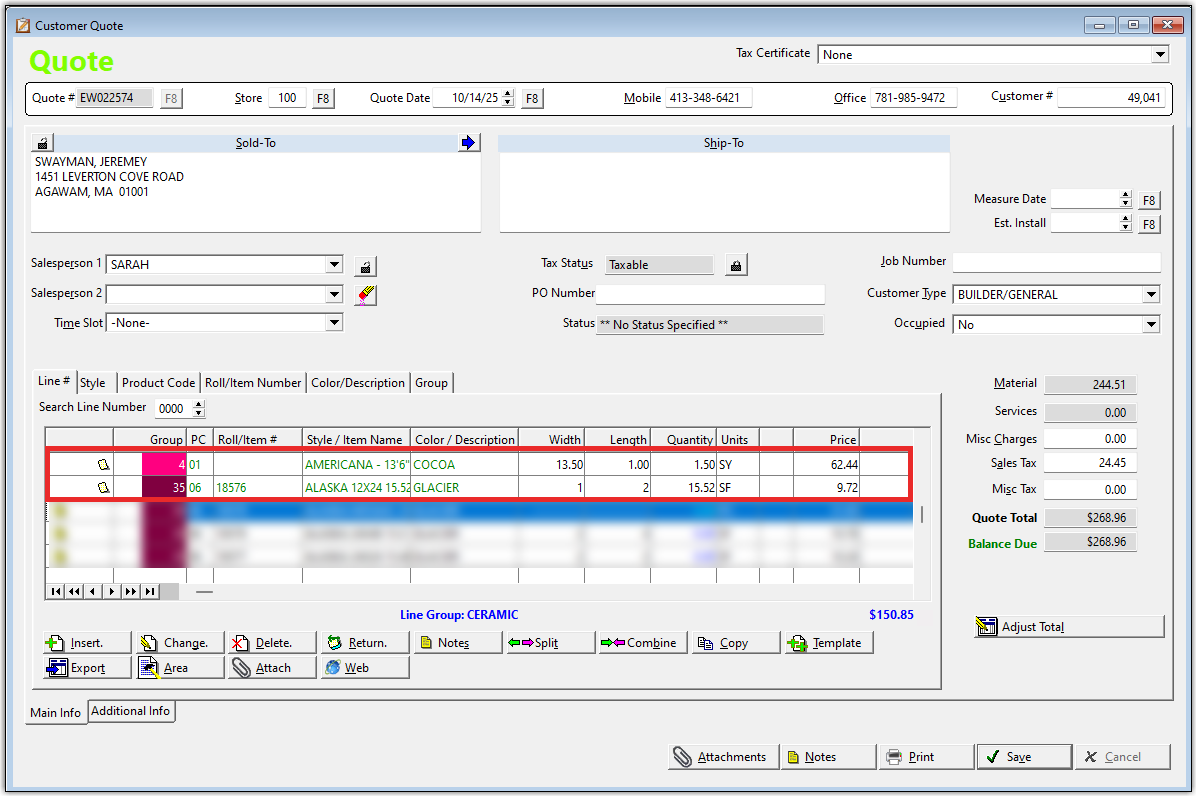Click the Quote Date spinner
The image size is (1197, 797).
[x=508, y=98]
